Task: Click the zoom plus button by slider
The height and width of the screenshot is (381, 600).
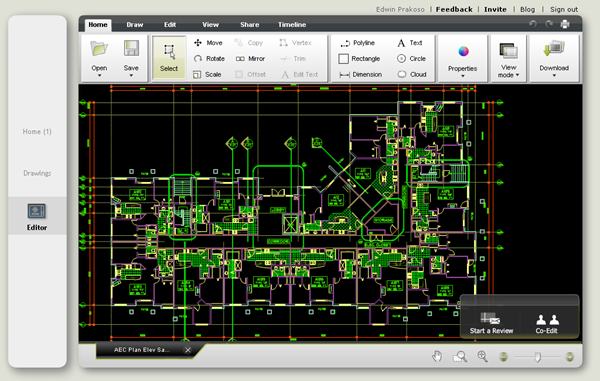Action: (x=569, y=357)
